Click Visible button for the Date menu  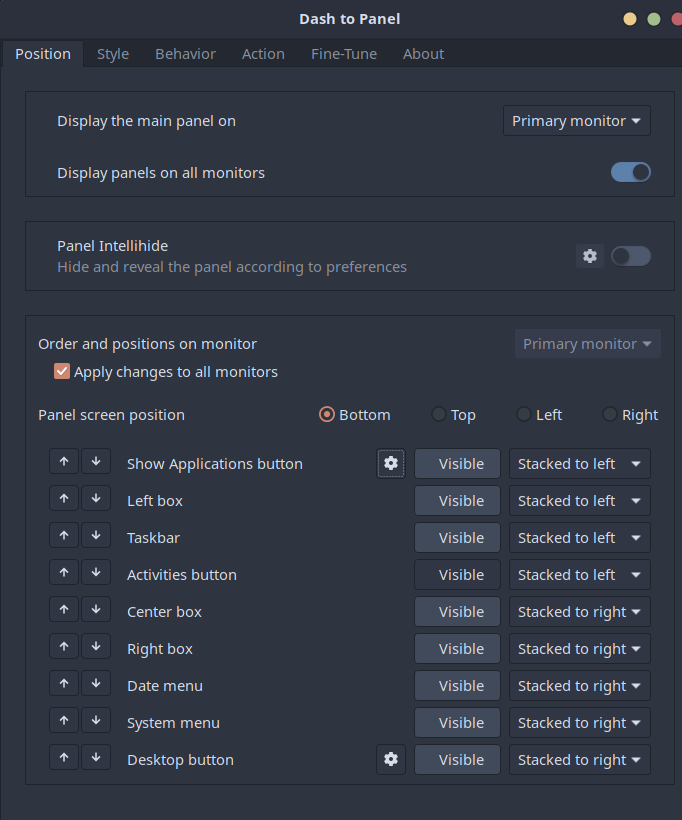point(456,685)
